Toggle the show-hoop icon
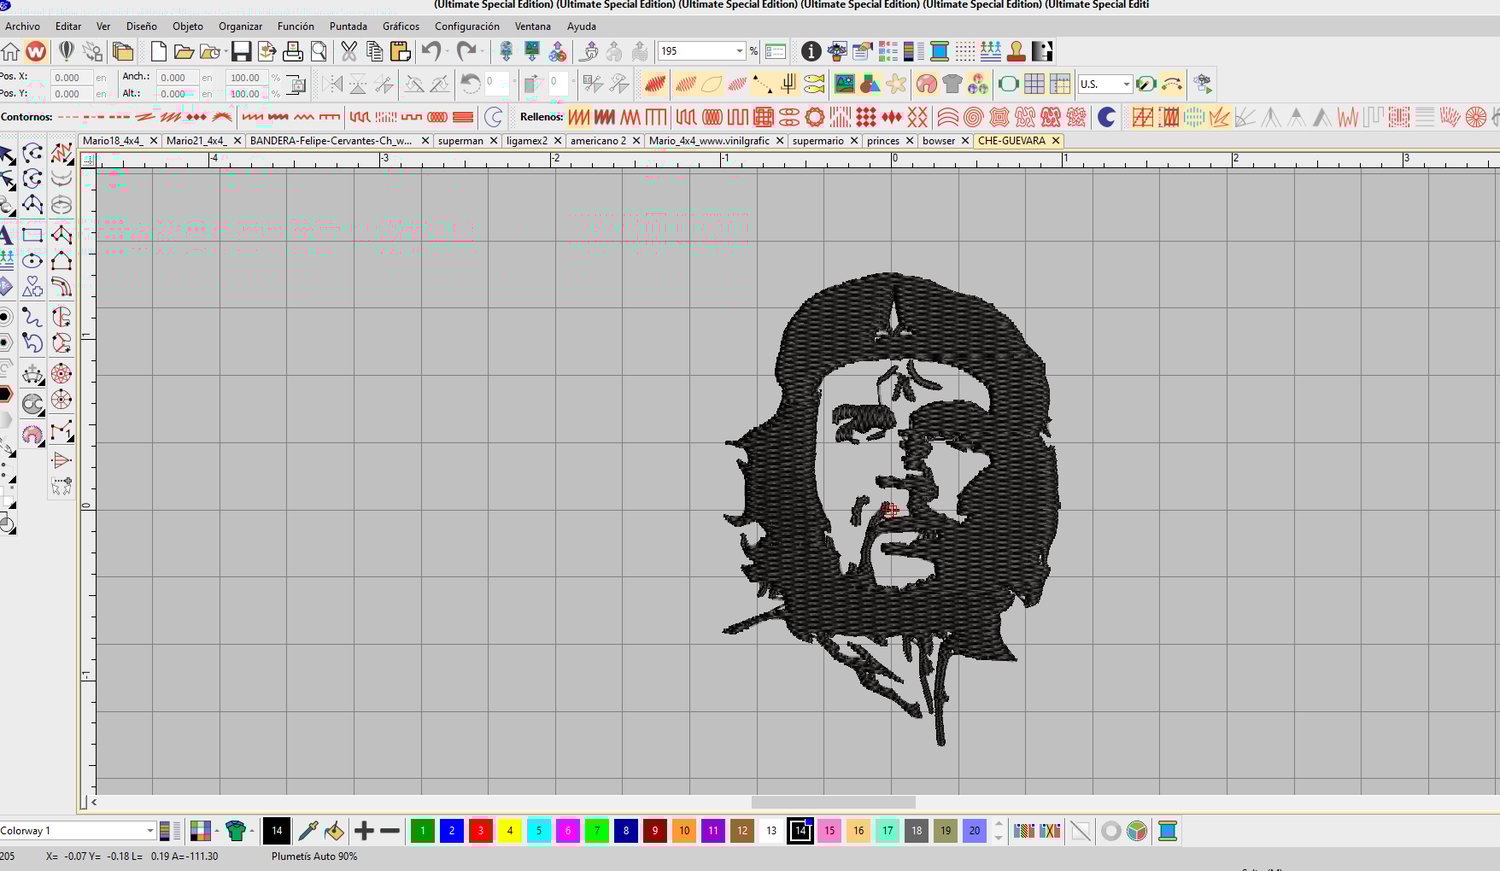Image resolution: width=1500 pixels, height=871 pixels. [x=1008, y=84]
